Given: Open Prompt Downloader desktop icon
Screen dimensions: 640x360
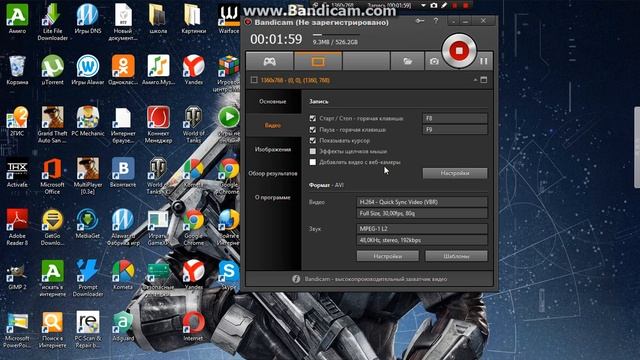Looking at the screenshot, I should tap(88, 279).
